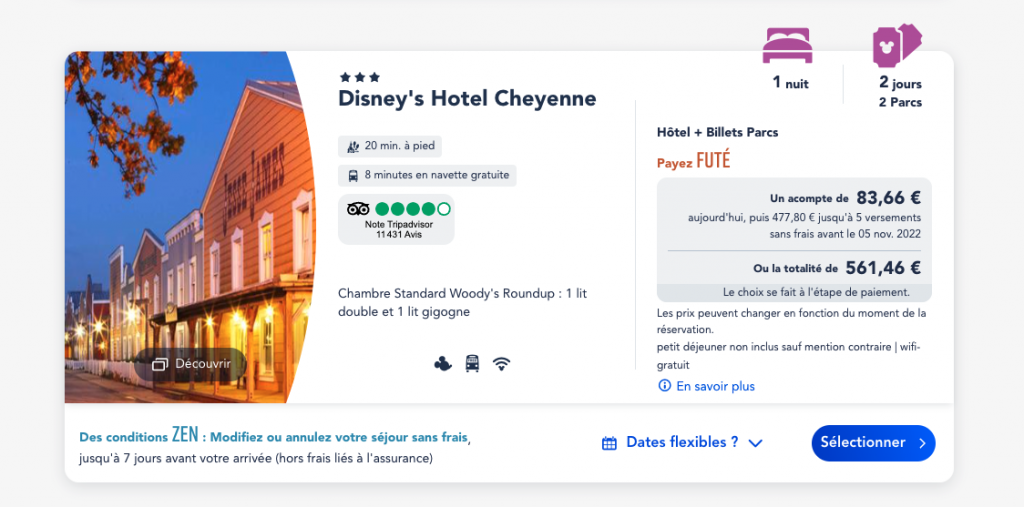
Task: Click the Tripadvisor owl logo
Action: pos(358,209)
